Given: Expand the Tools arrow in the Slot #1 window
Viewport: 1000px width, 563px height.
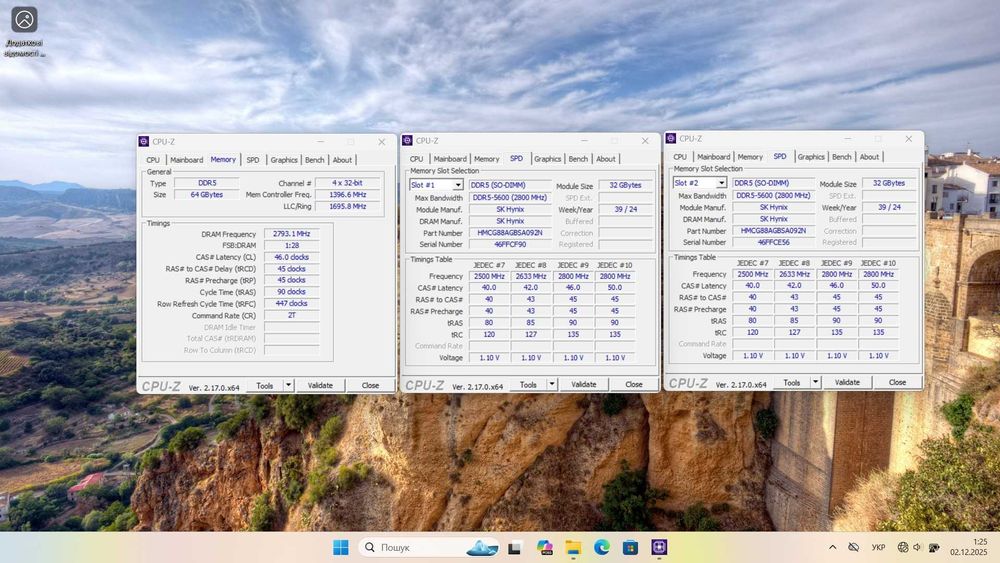Looking at the screenshot, I should coord(552,384).
